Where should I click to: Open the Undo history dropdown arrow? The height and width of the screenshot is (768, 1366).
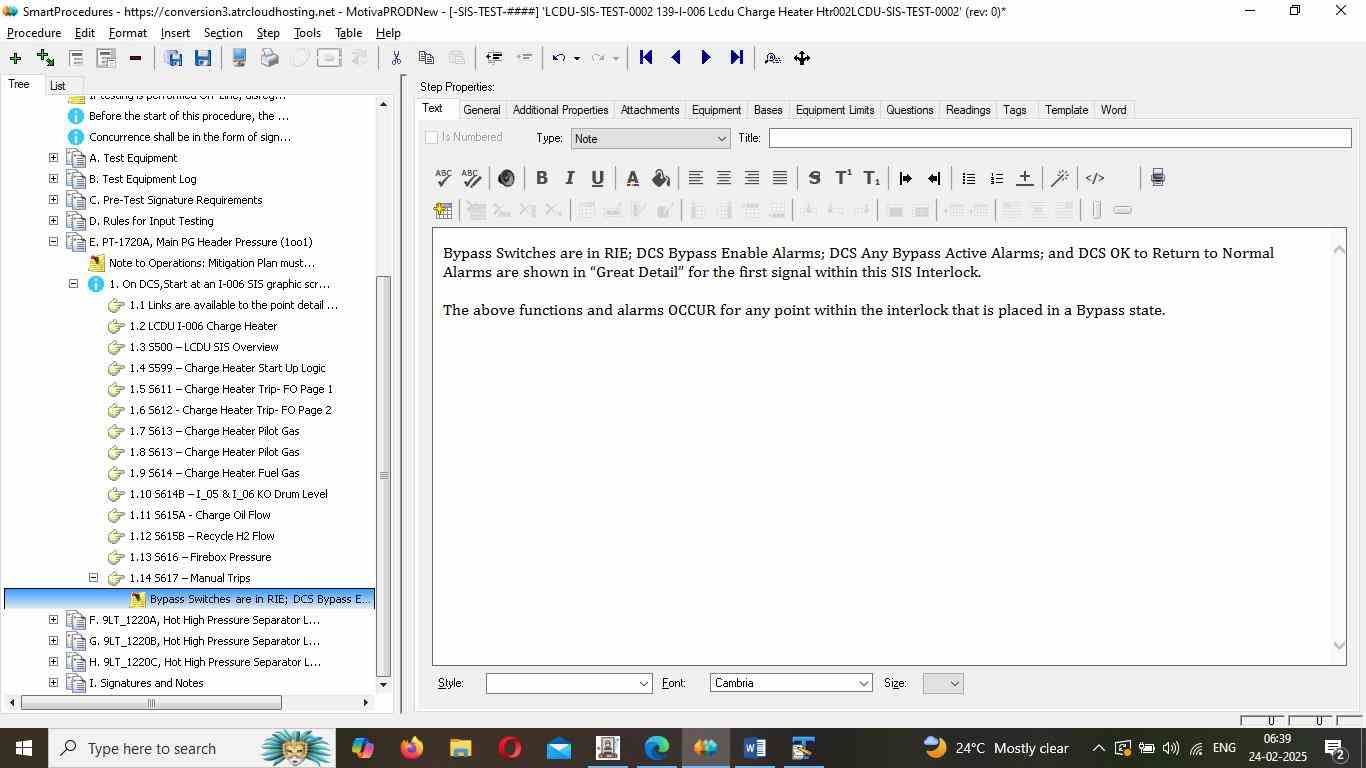pyautogui.click(x=576, y=58)
